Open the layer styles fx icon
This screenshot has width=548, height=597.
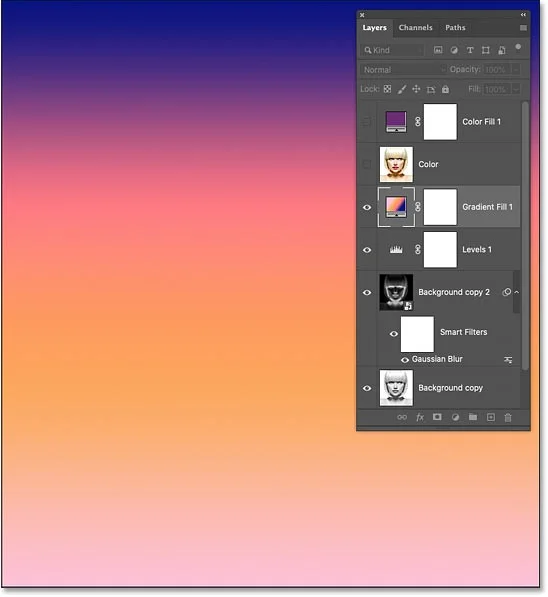[420, 417]
